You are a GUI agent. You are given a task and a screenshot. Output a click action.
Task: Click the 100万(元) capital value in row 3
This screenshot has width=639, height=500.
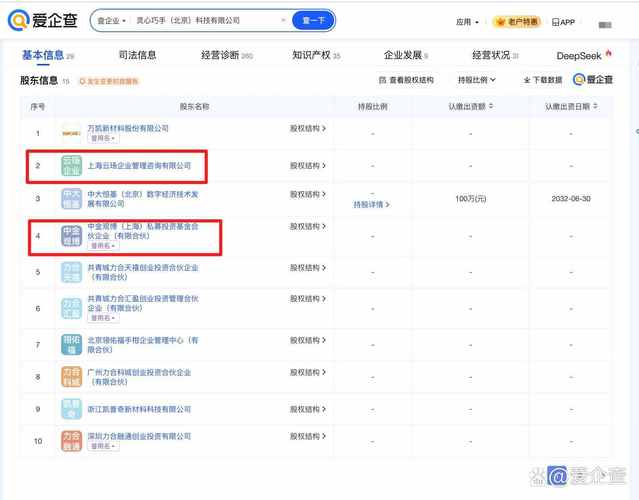(x=471, y=198)
